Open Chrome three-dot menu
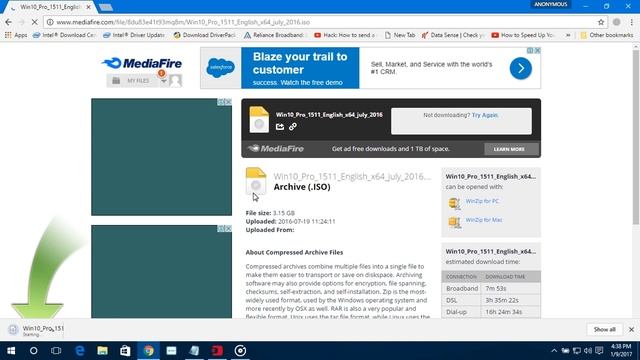This screenshot has height=360, width=640. coord(631,22)
